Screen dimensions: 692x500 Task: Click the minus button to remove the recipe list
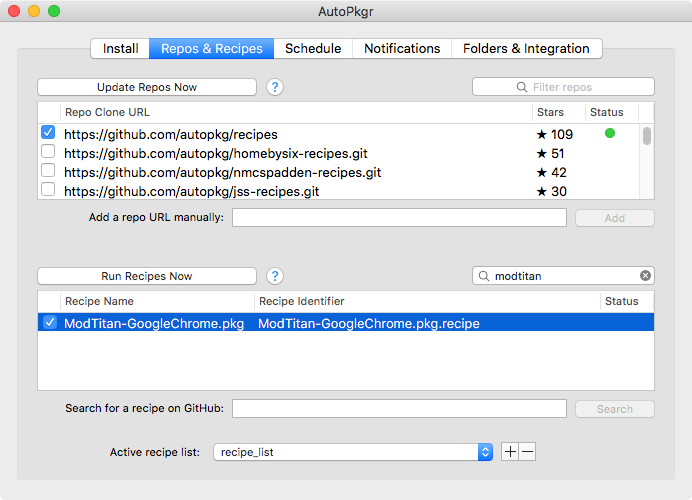[x=528, y=452]
